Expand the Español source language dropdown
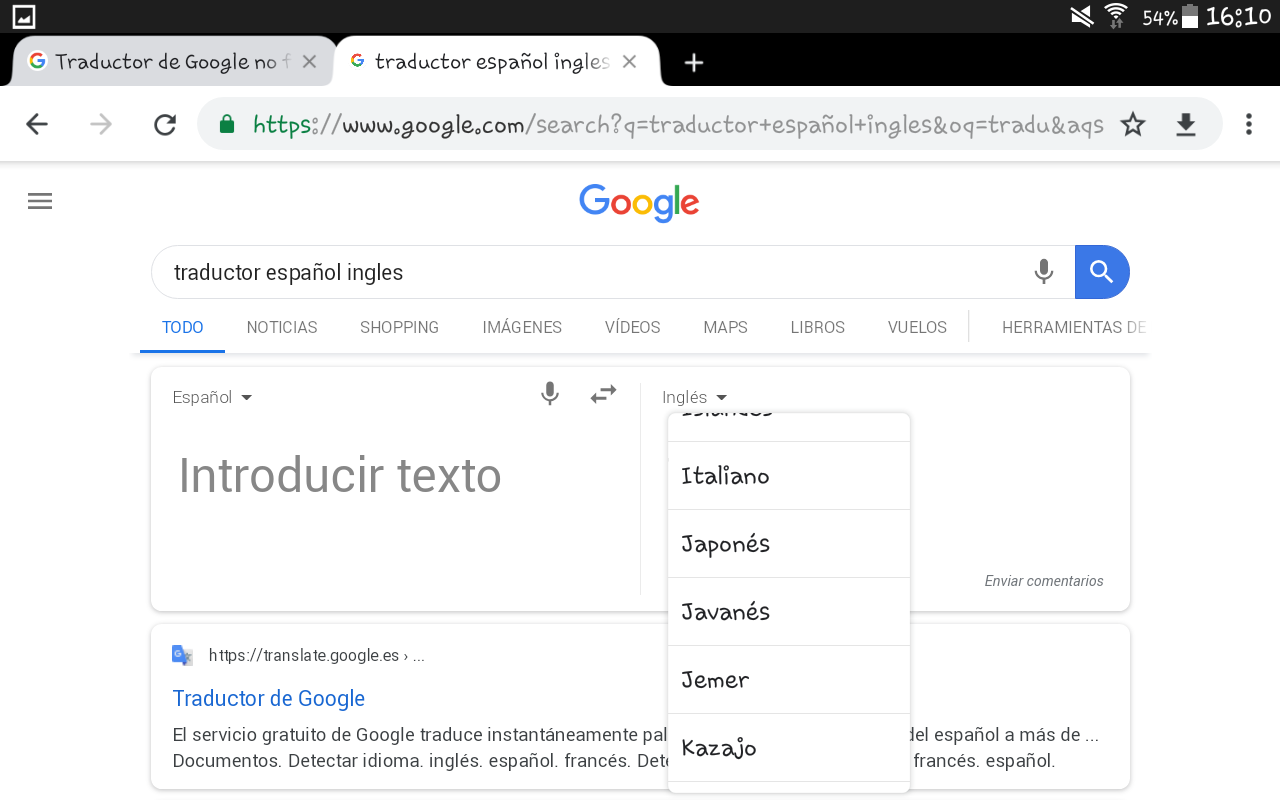Screen dimensions: 1280x800 coord(212,397)
